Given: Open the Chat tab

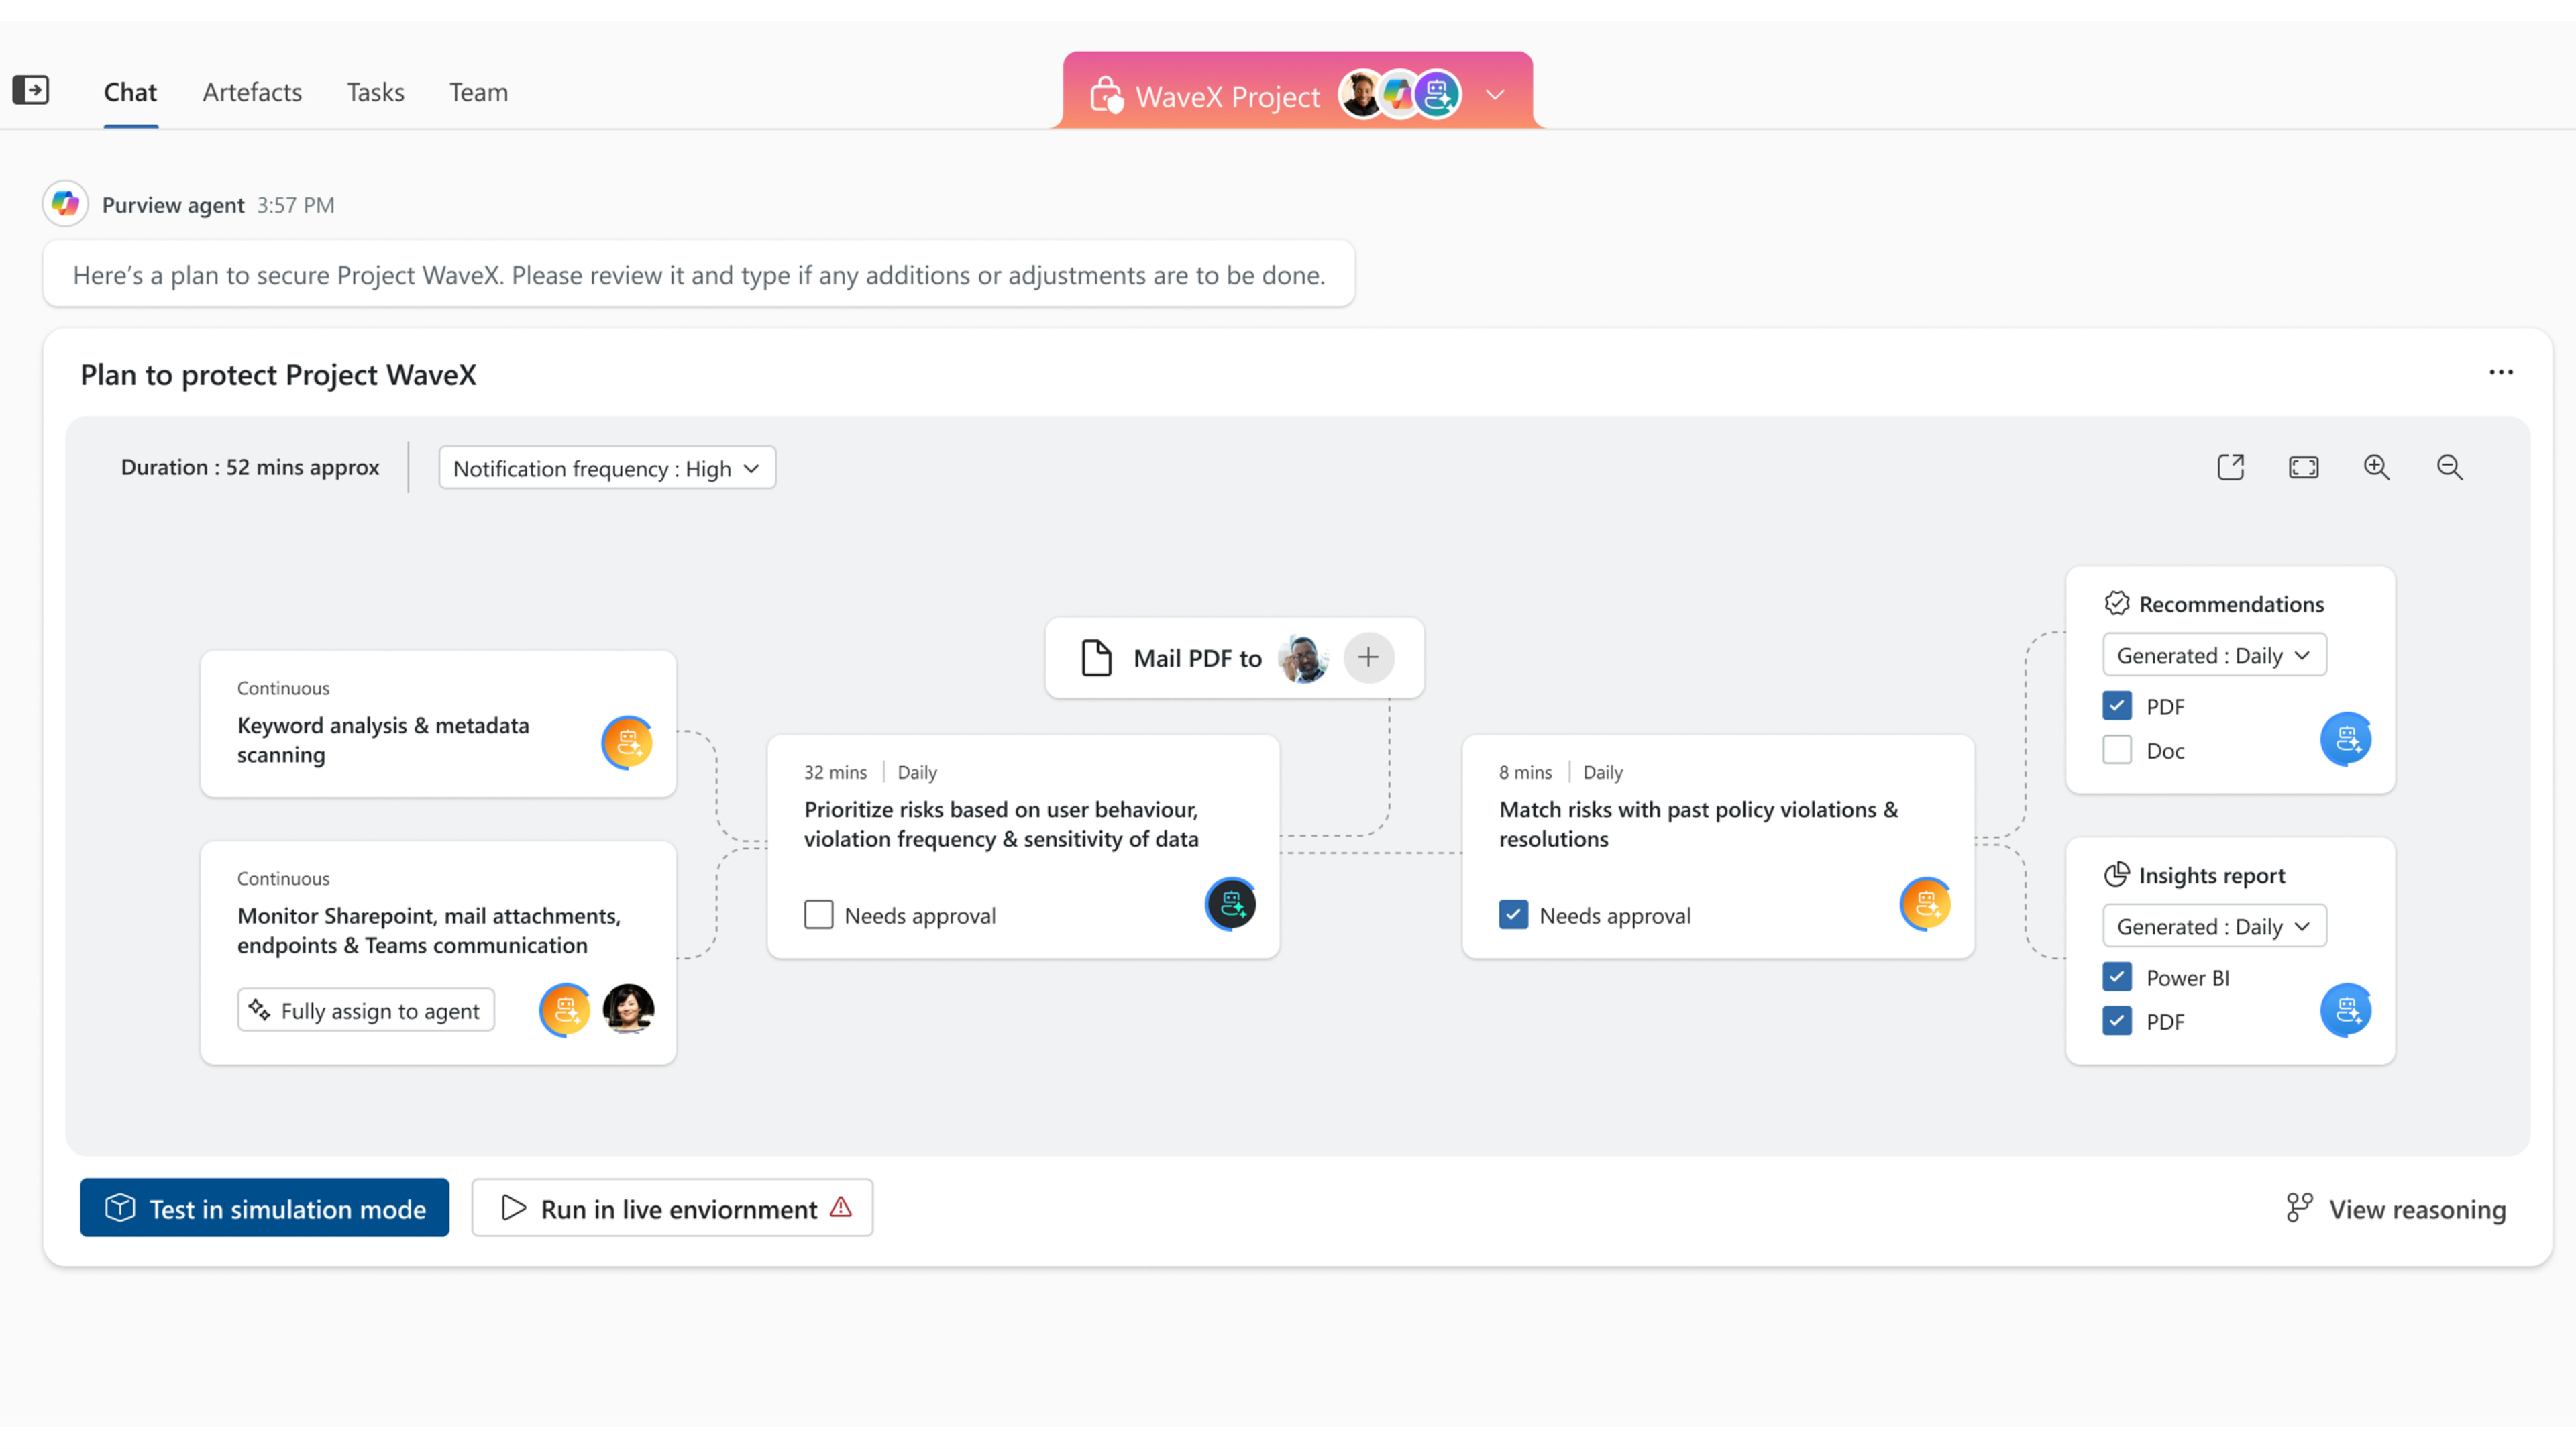Looking at the screenshot, I should (x=130, y=92).
